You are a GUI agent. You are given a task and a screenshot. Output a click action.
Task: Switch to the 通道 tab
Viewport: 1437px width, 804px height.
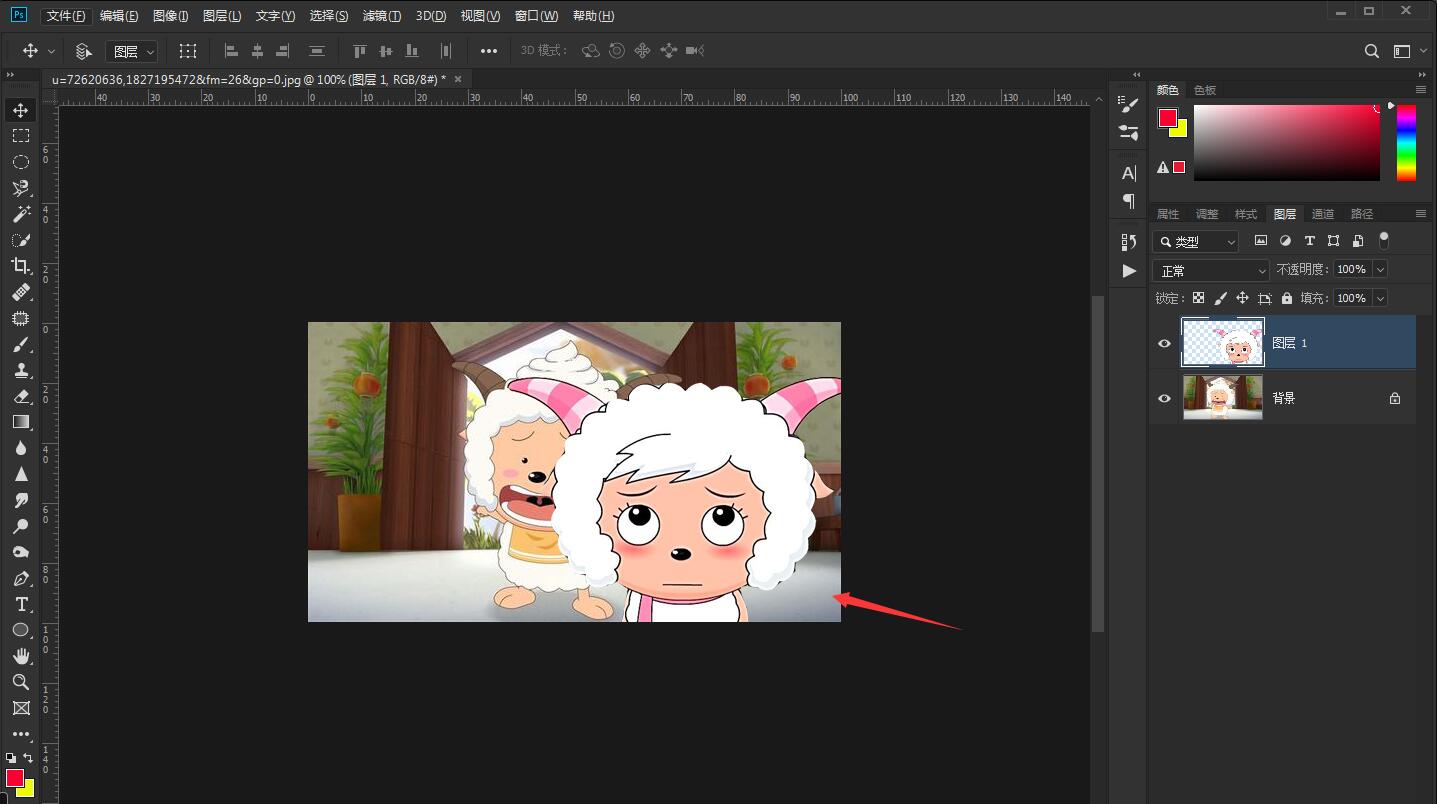coord(1322,214)
